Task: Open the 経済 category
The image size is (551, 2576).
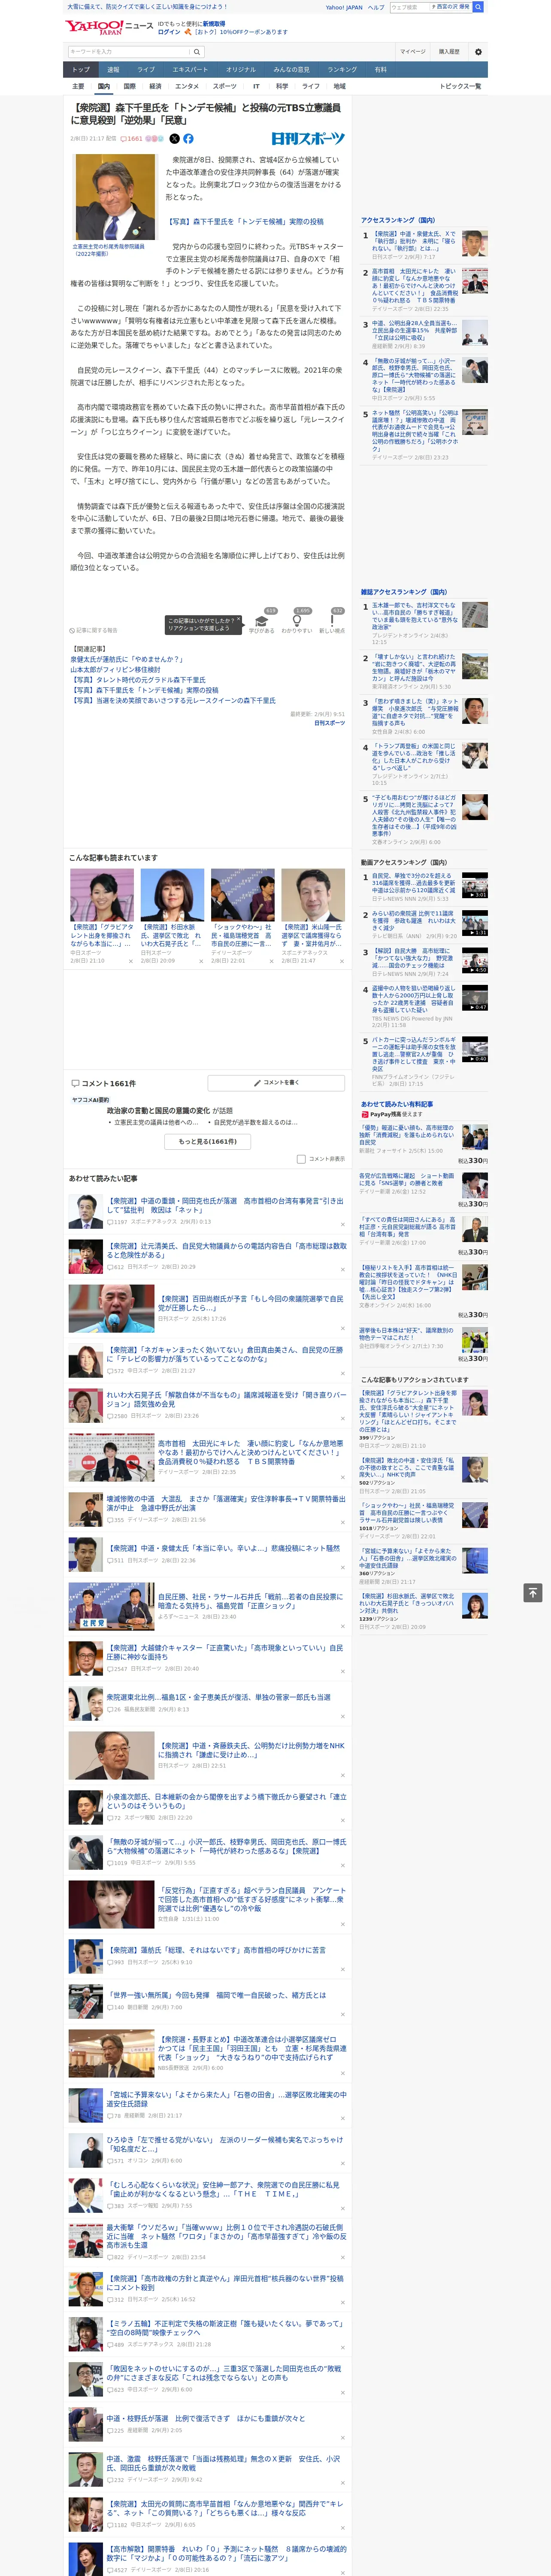Action: click(155, 86)
